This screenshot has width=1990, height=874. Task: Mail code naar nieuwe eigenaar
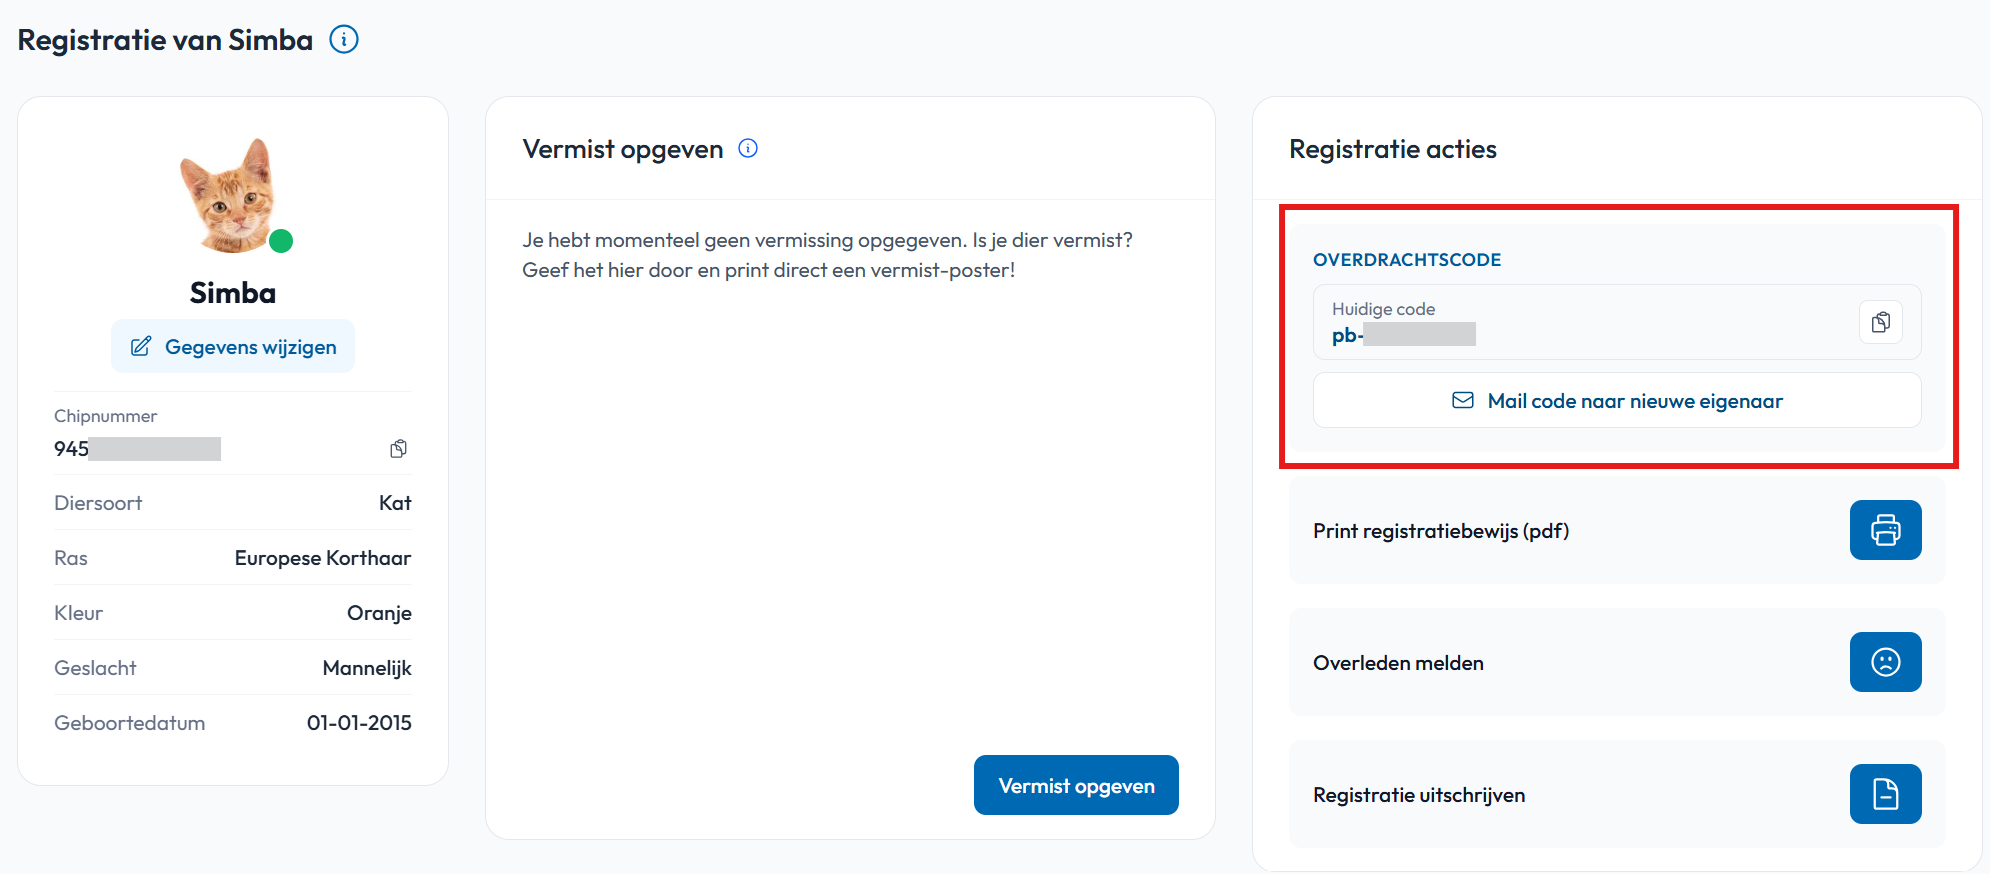coord(1617,400)
